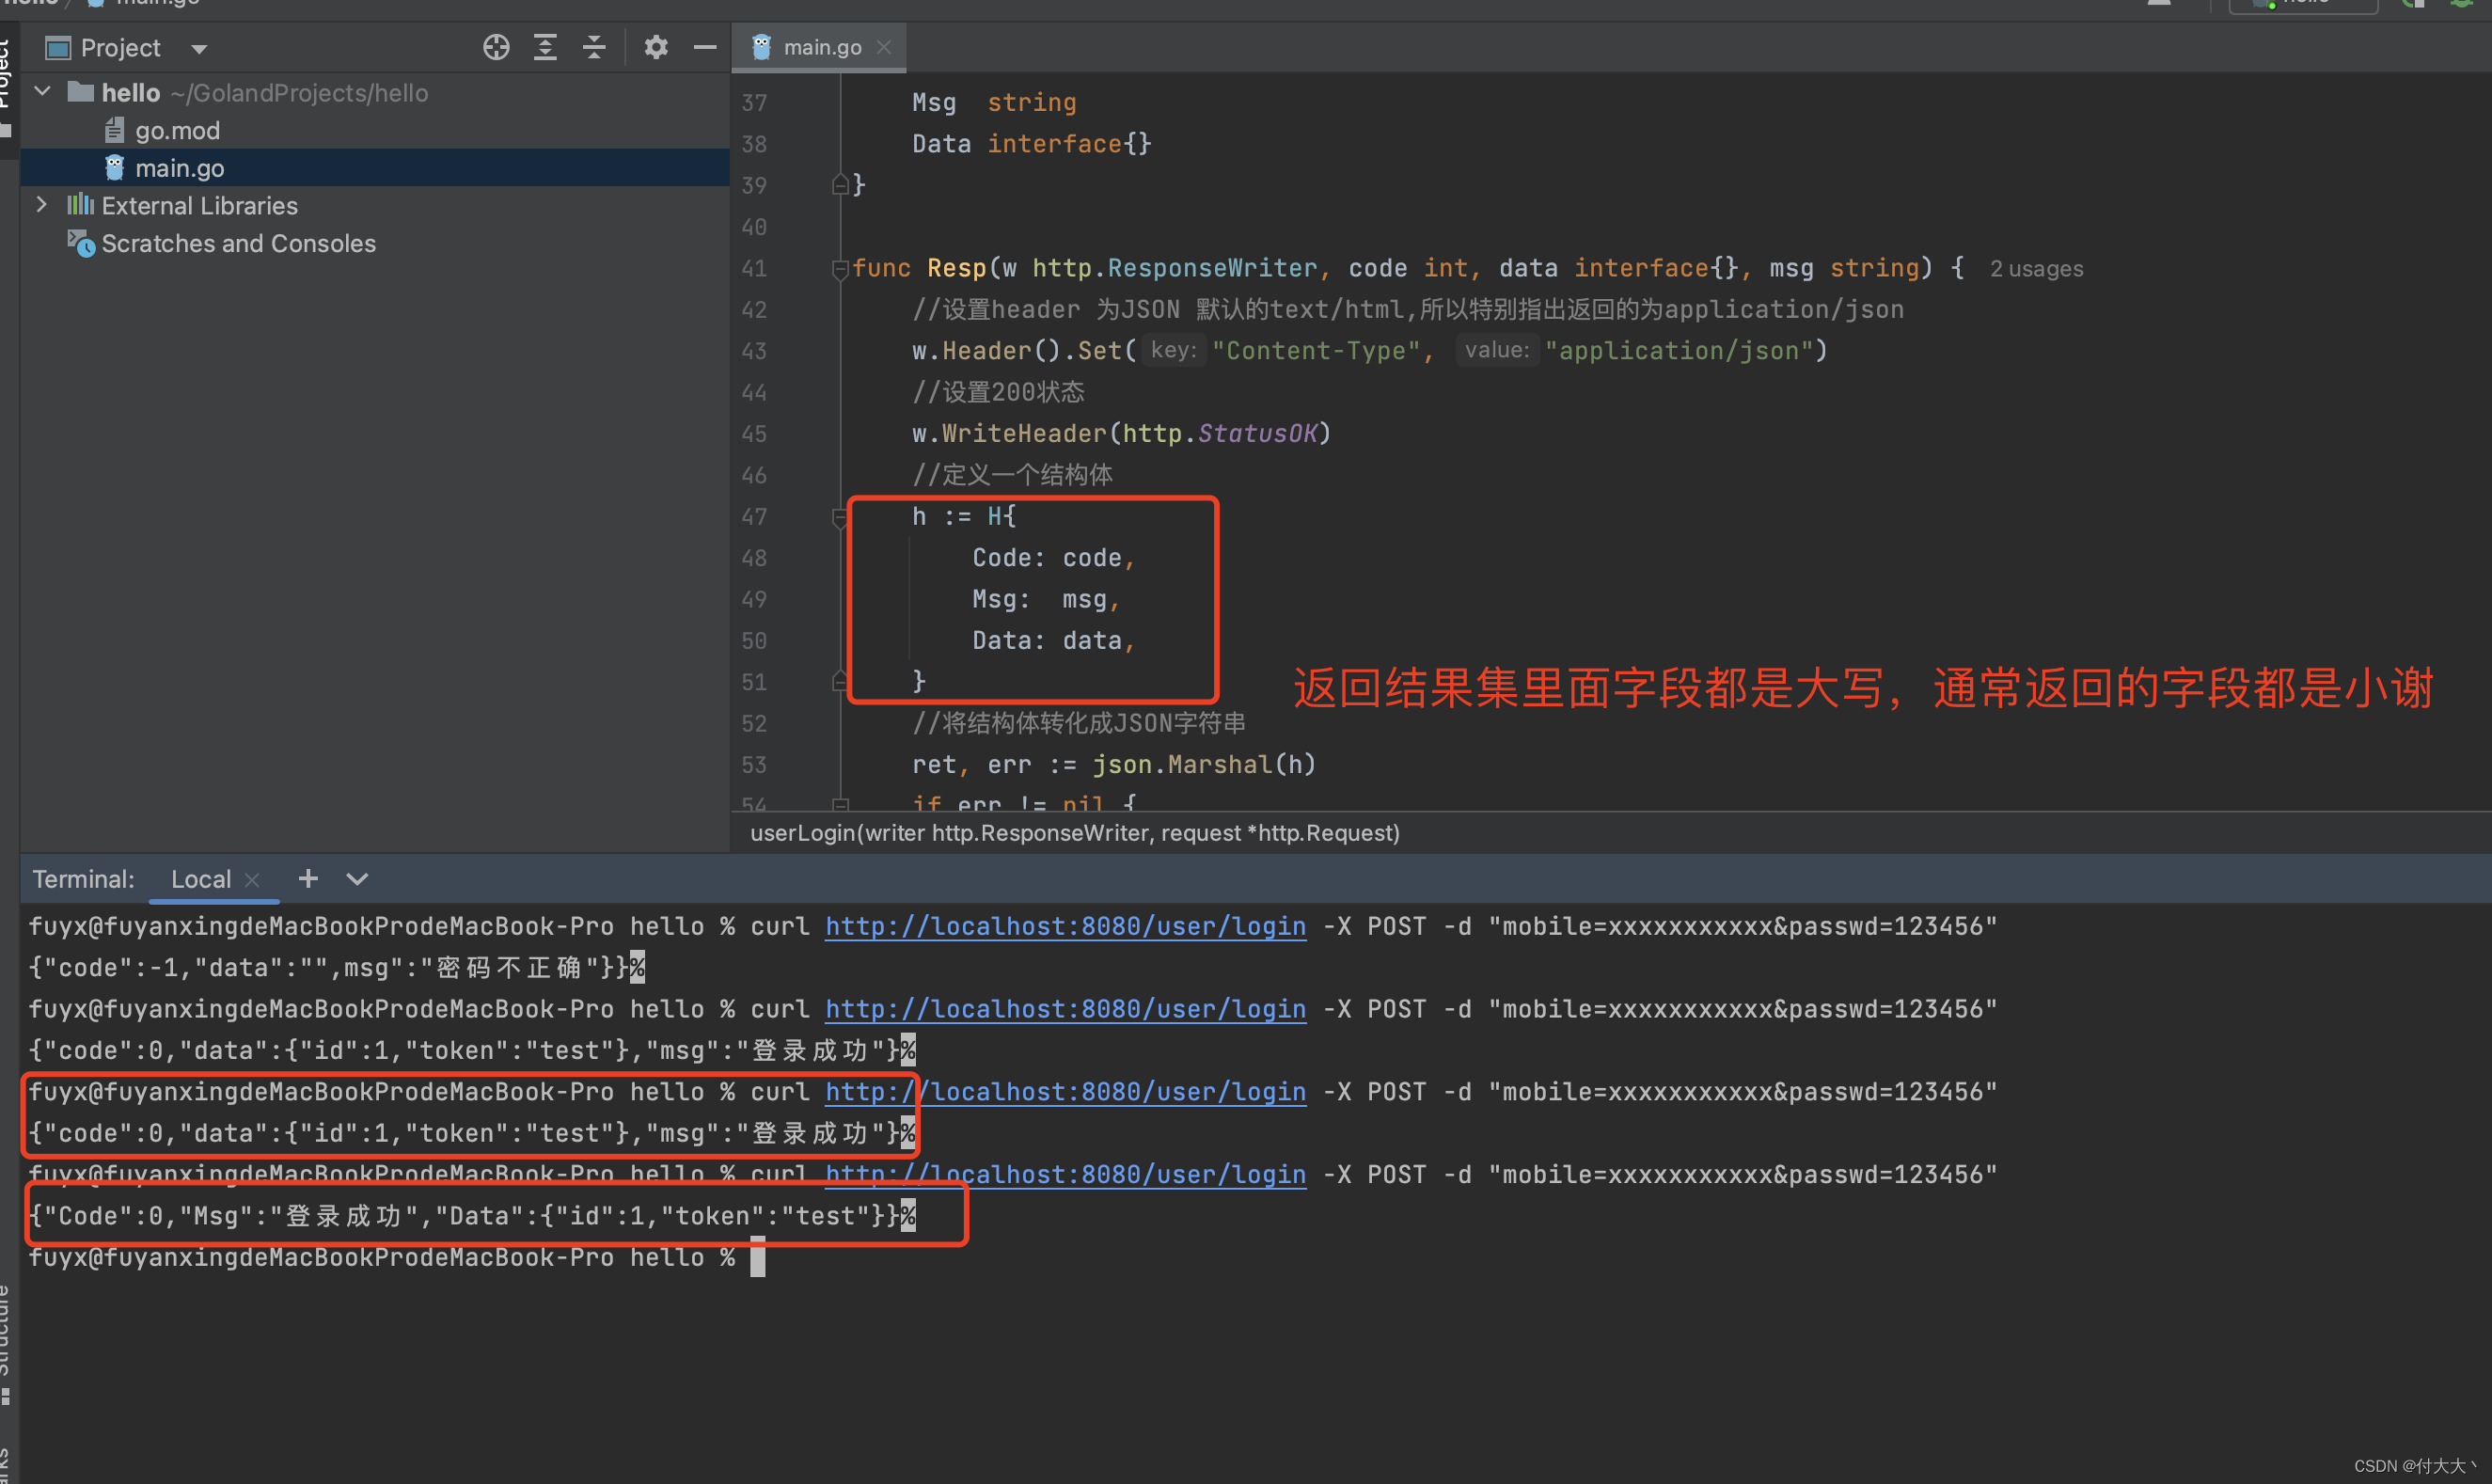
Task: Hide the Project panel with minus icon
Action: coord(705,47)
